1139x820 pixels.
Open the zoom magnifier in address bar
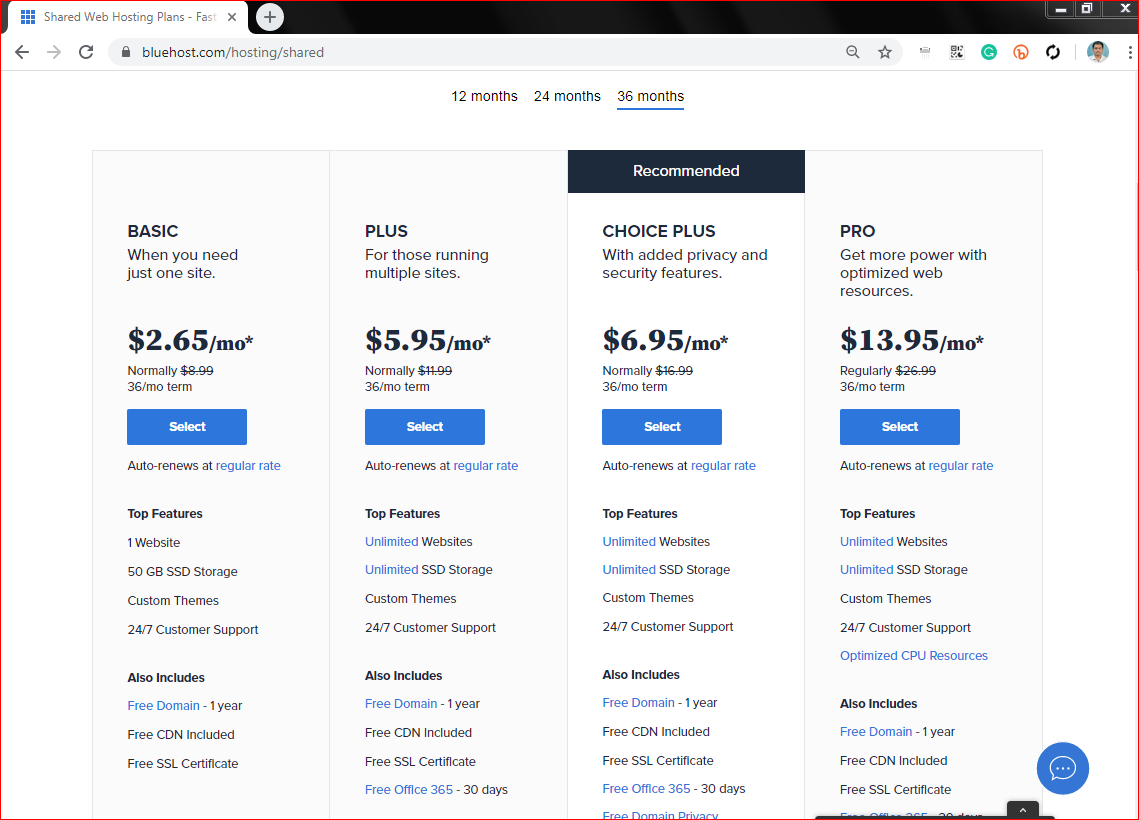click(853, 52)
